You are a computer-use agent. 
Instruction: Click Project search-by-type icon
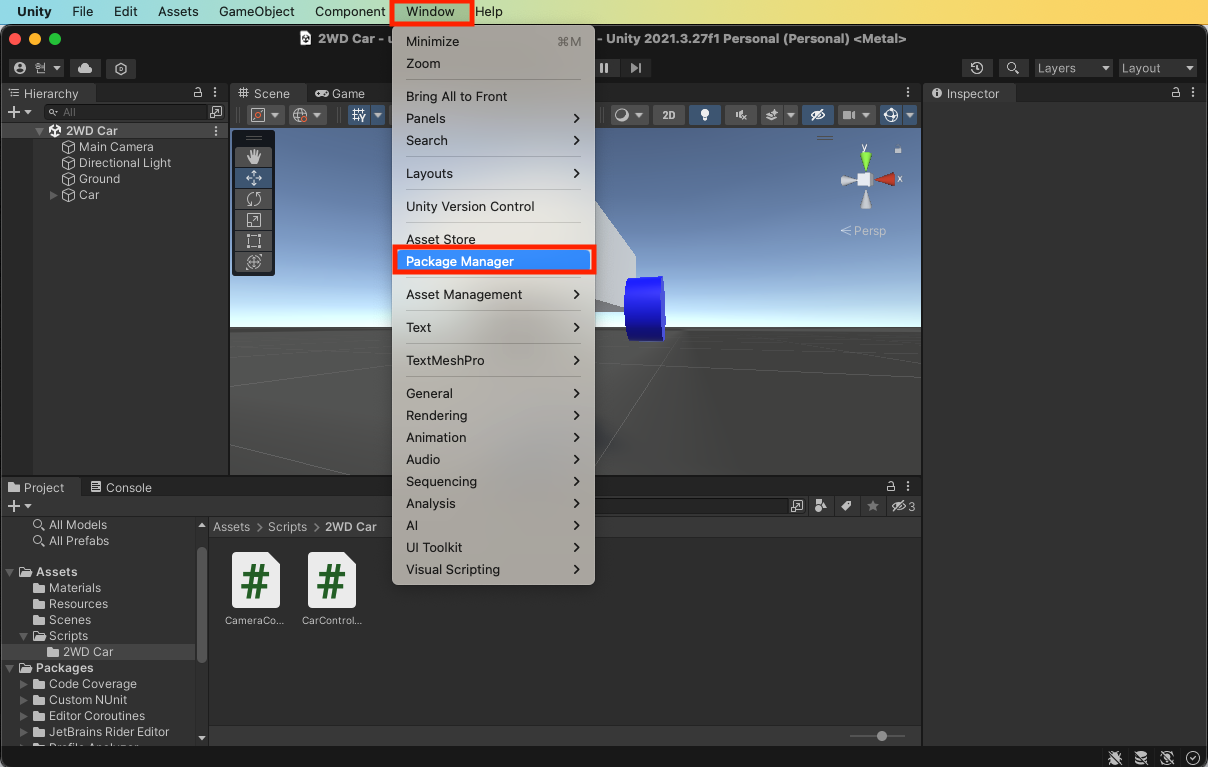[820, 506]
